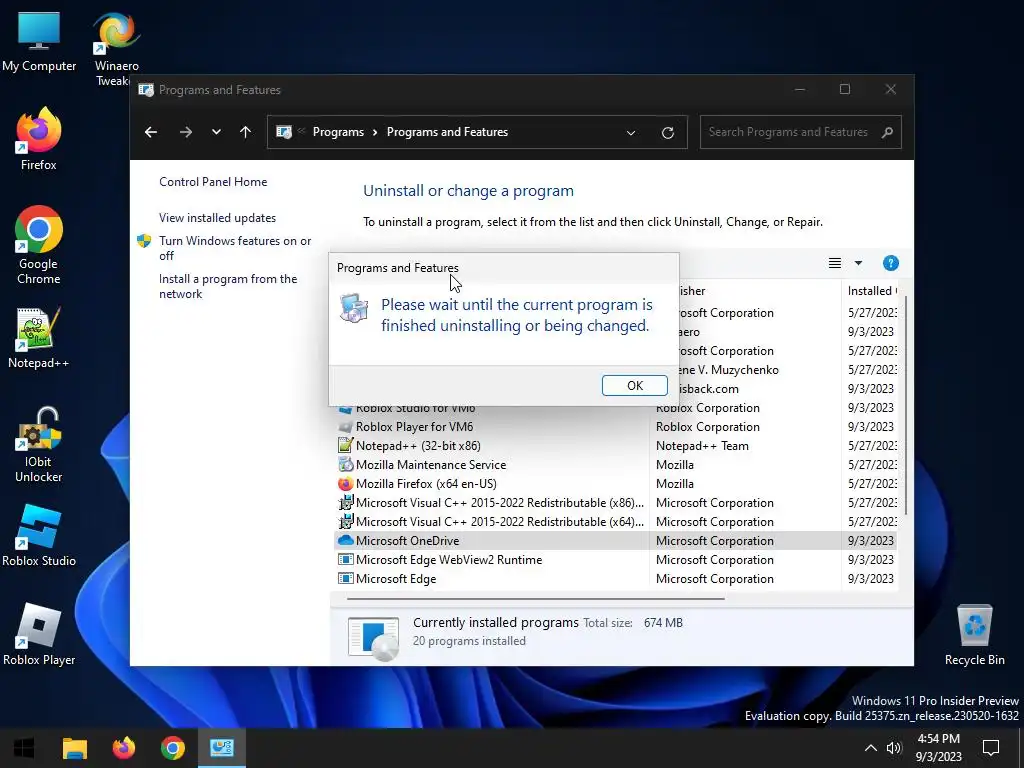Open Turn Windows features on or off
The width and height of the screenshot is (1024, 768).
235,248
